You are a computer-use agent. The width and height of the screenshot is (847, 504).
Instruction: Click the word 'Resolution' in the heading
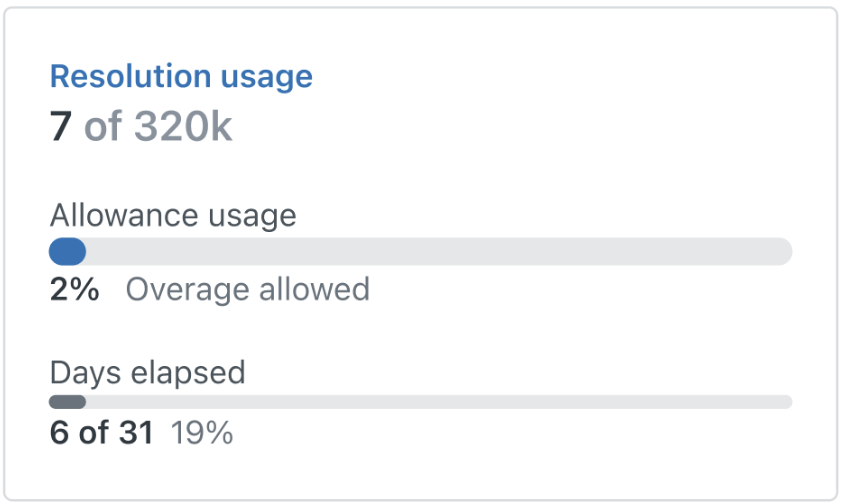click(130, 76)
